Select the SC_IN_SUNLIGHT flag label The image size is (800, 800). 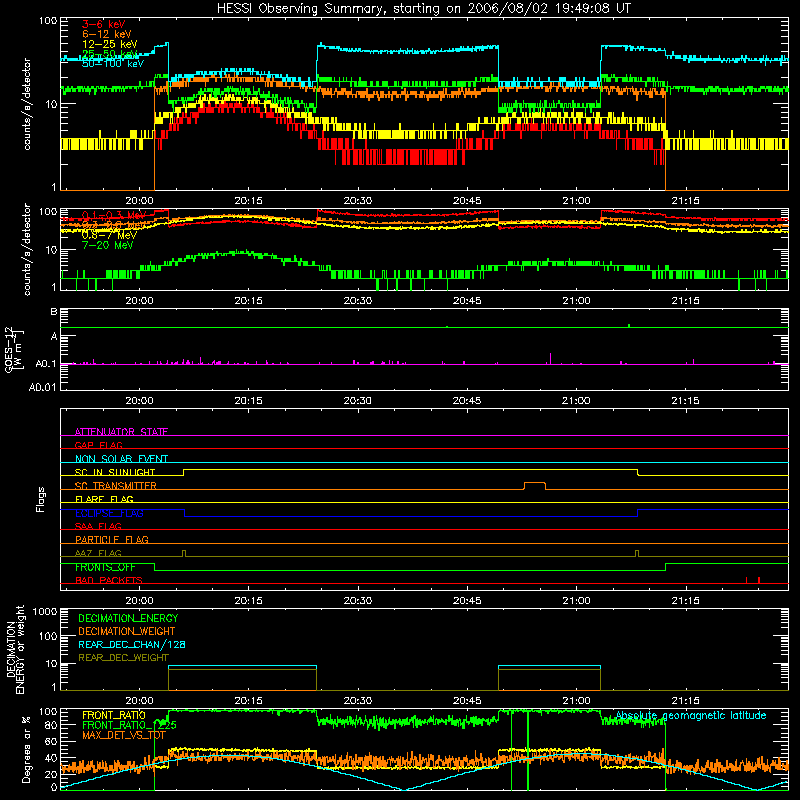tap(115, 472)
